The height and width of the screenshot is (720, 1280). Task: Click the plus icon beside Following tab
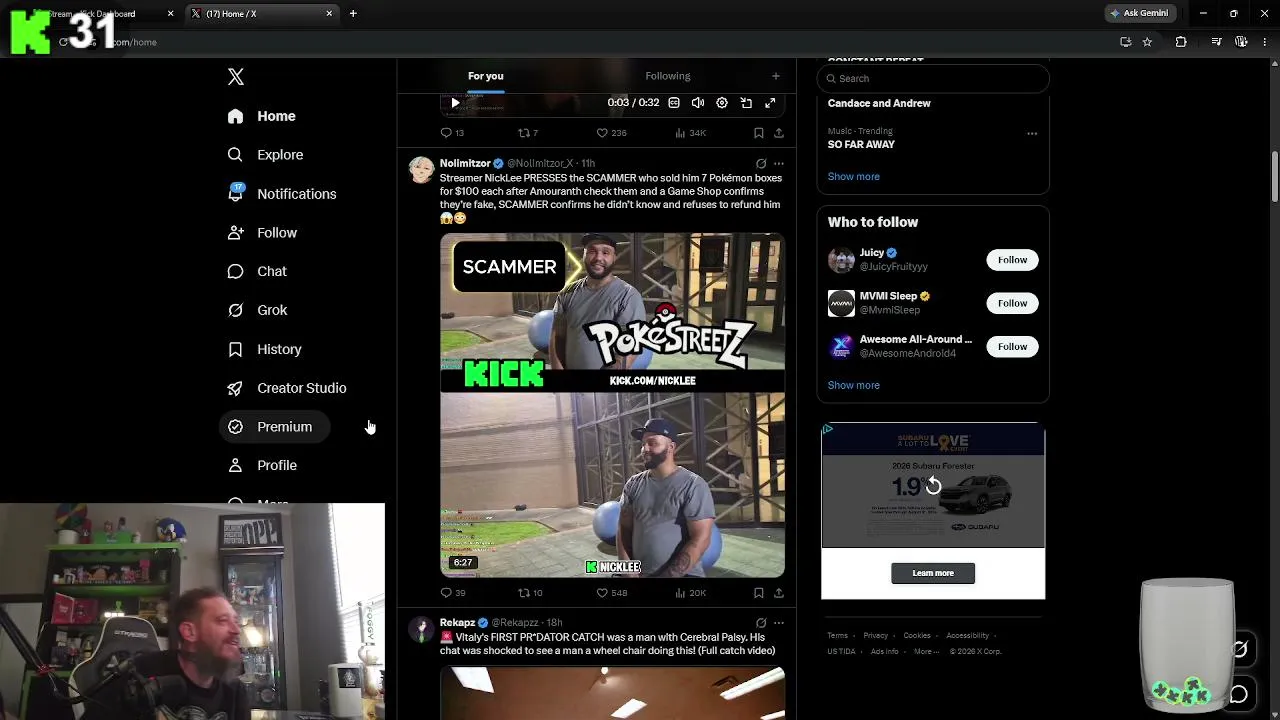775,76
